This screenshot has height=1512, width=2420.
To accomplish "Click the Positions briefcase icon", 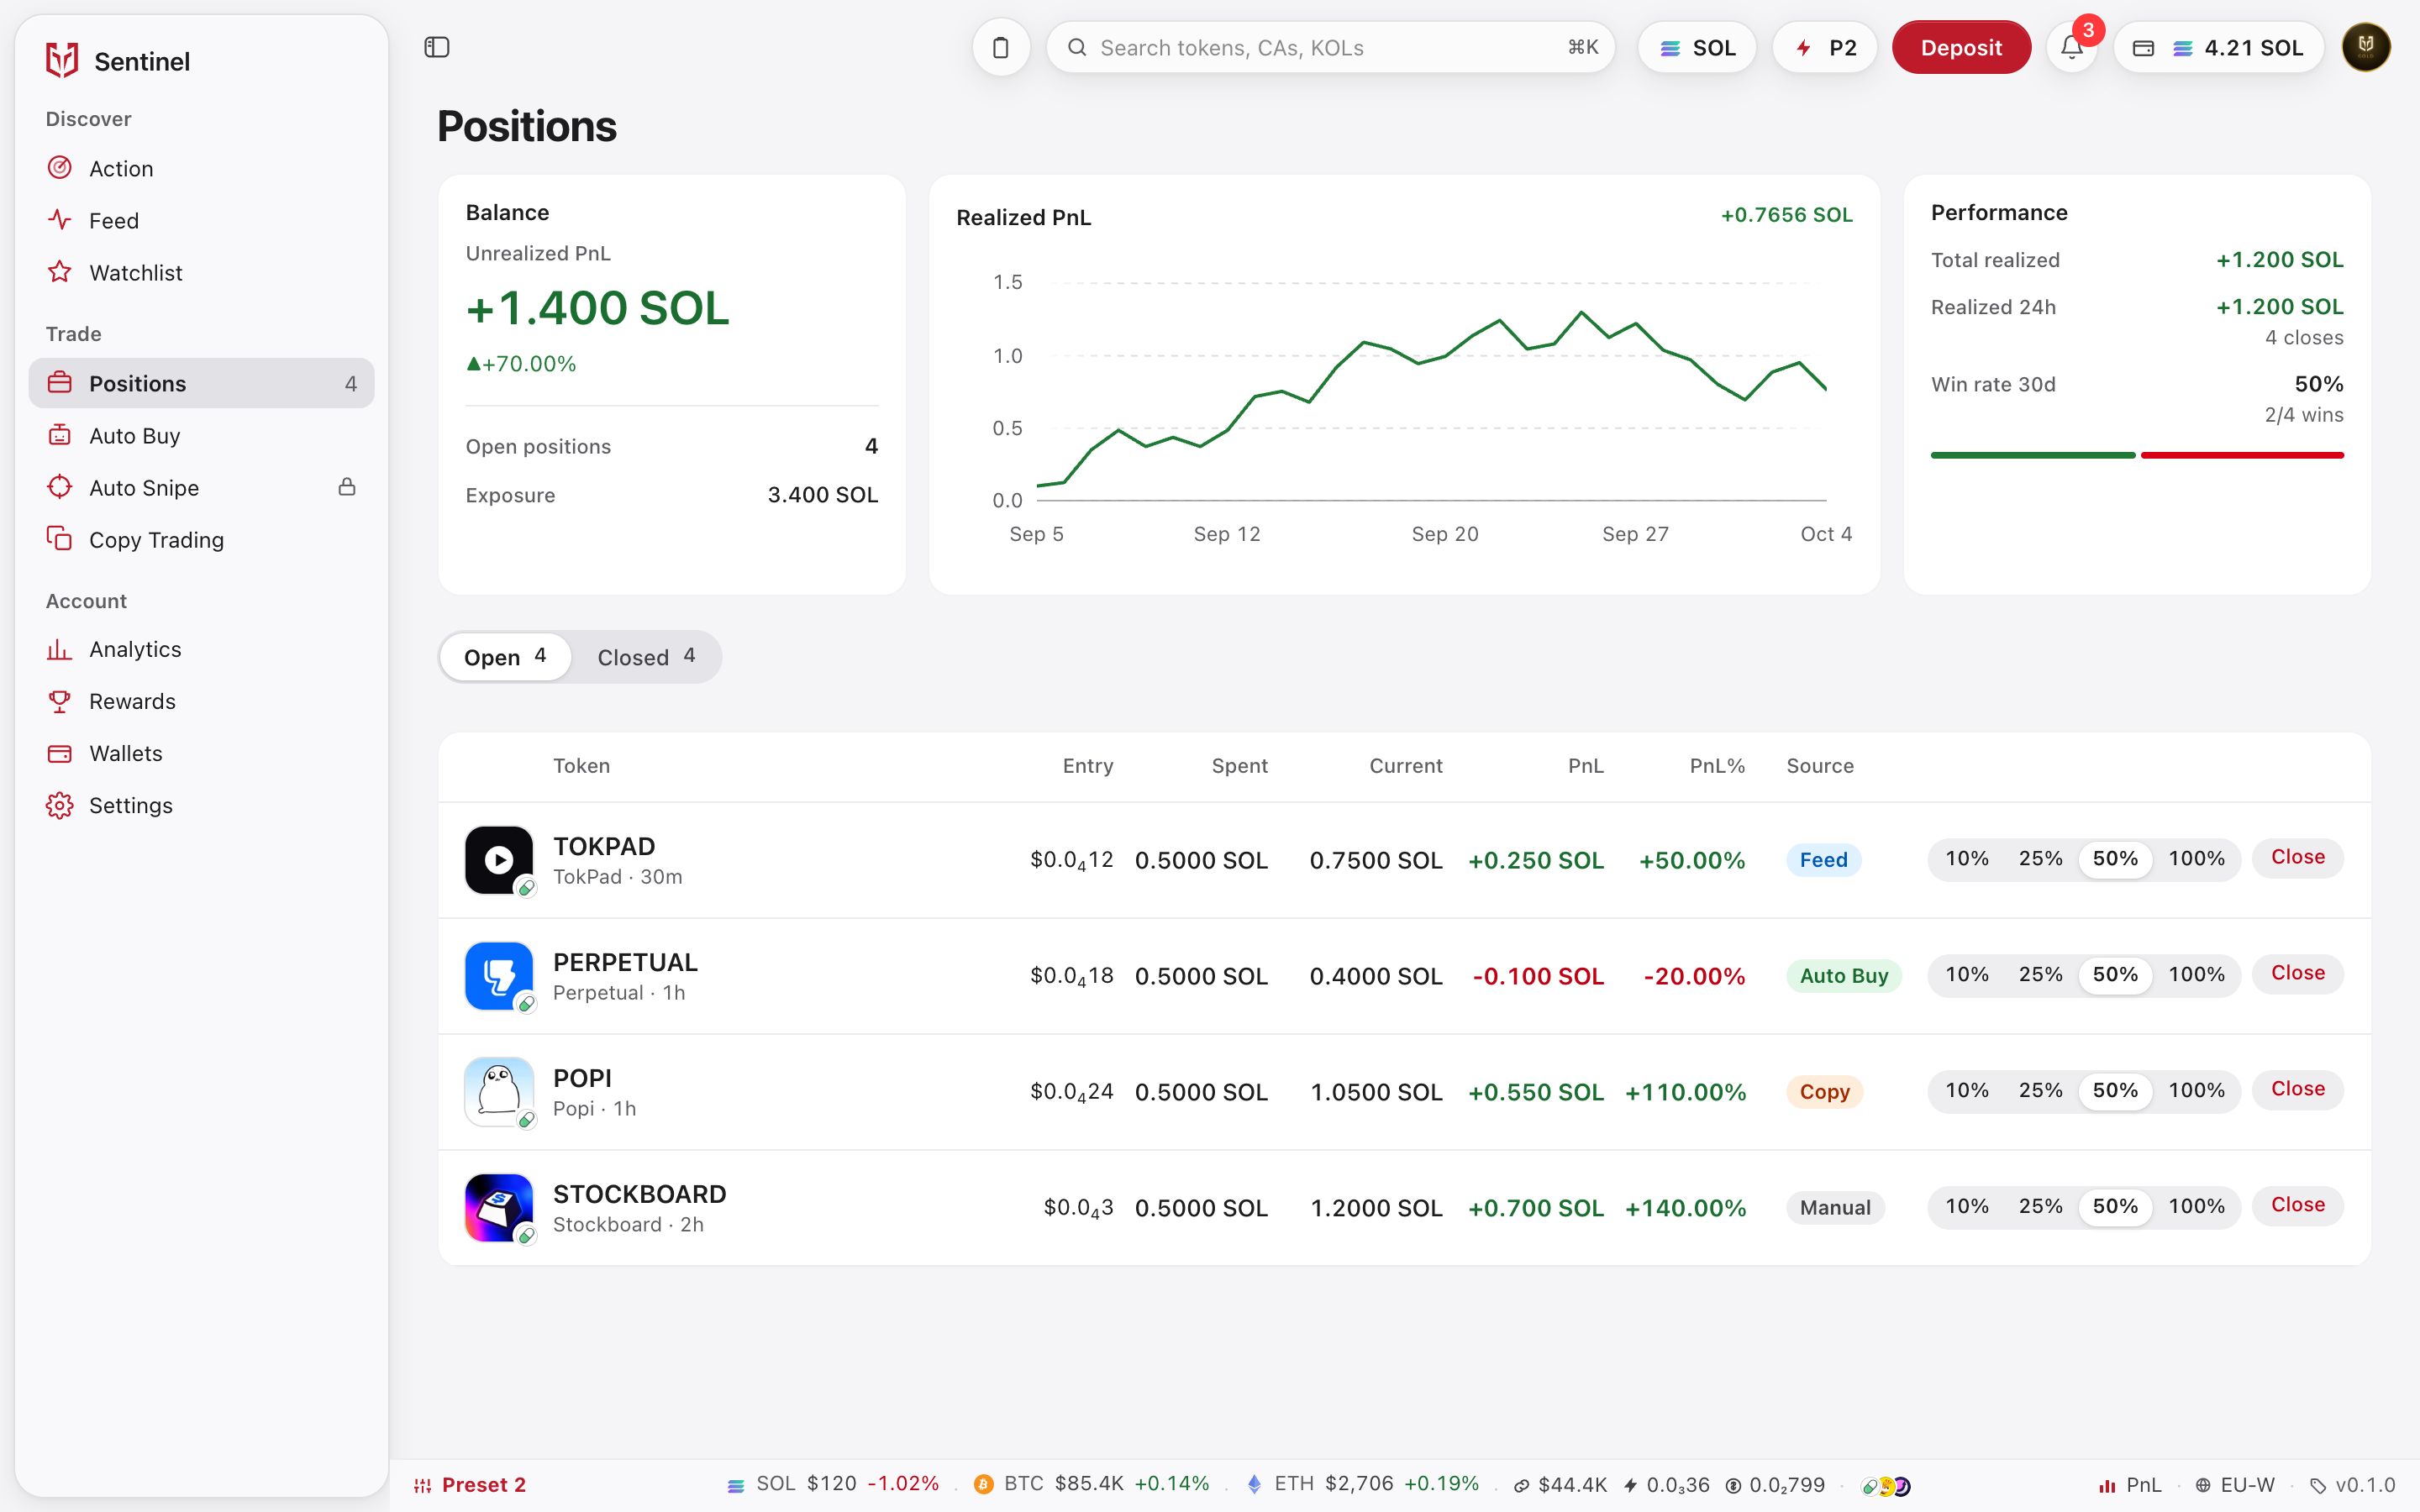I will point(60,383).
